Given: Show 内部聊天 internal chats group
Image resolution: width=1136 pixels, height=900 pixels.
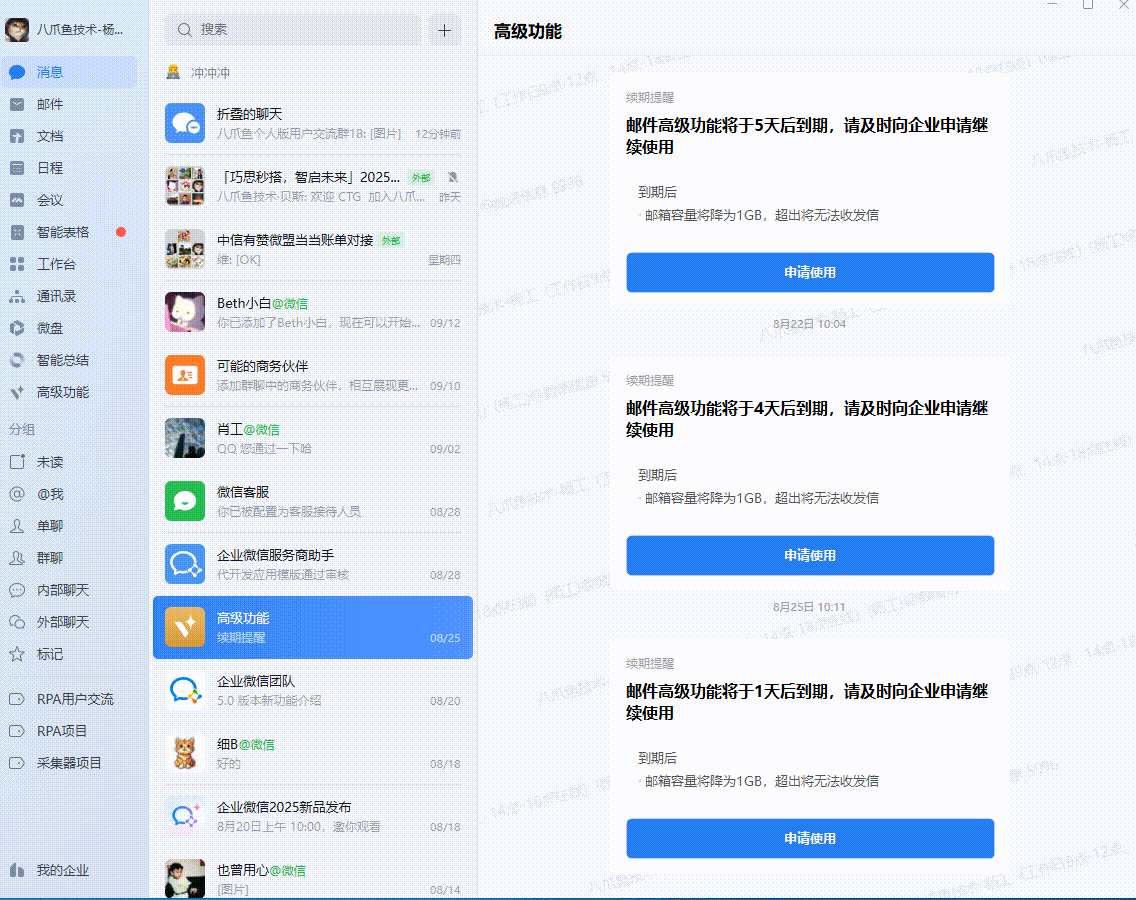Looking at the screenshot, I should (x=69, y=590).
